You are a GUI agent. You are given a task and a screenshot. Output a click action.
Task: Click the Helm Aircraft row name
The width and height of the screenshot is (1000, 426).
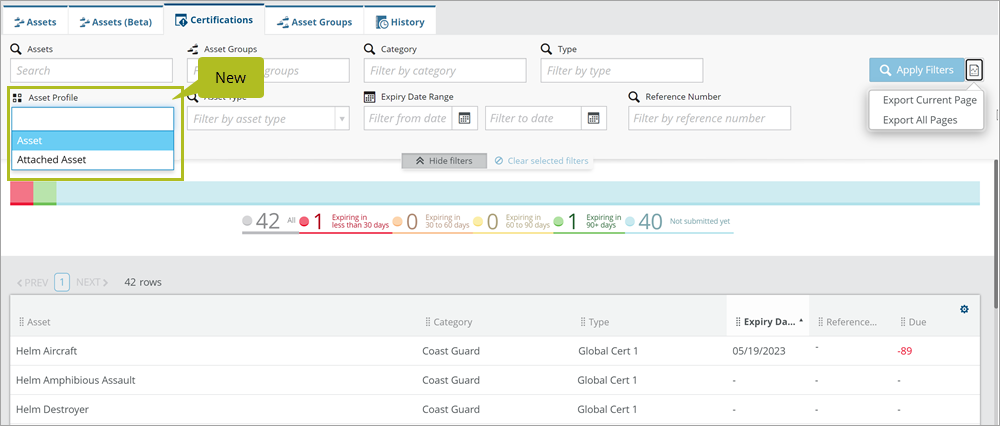(x=47, y=351)
